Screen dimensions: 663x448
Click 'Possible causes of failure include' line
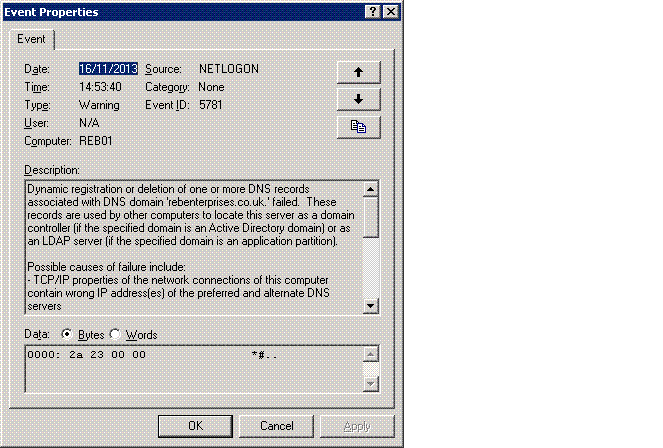pos(106,267)
